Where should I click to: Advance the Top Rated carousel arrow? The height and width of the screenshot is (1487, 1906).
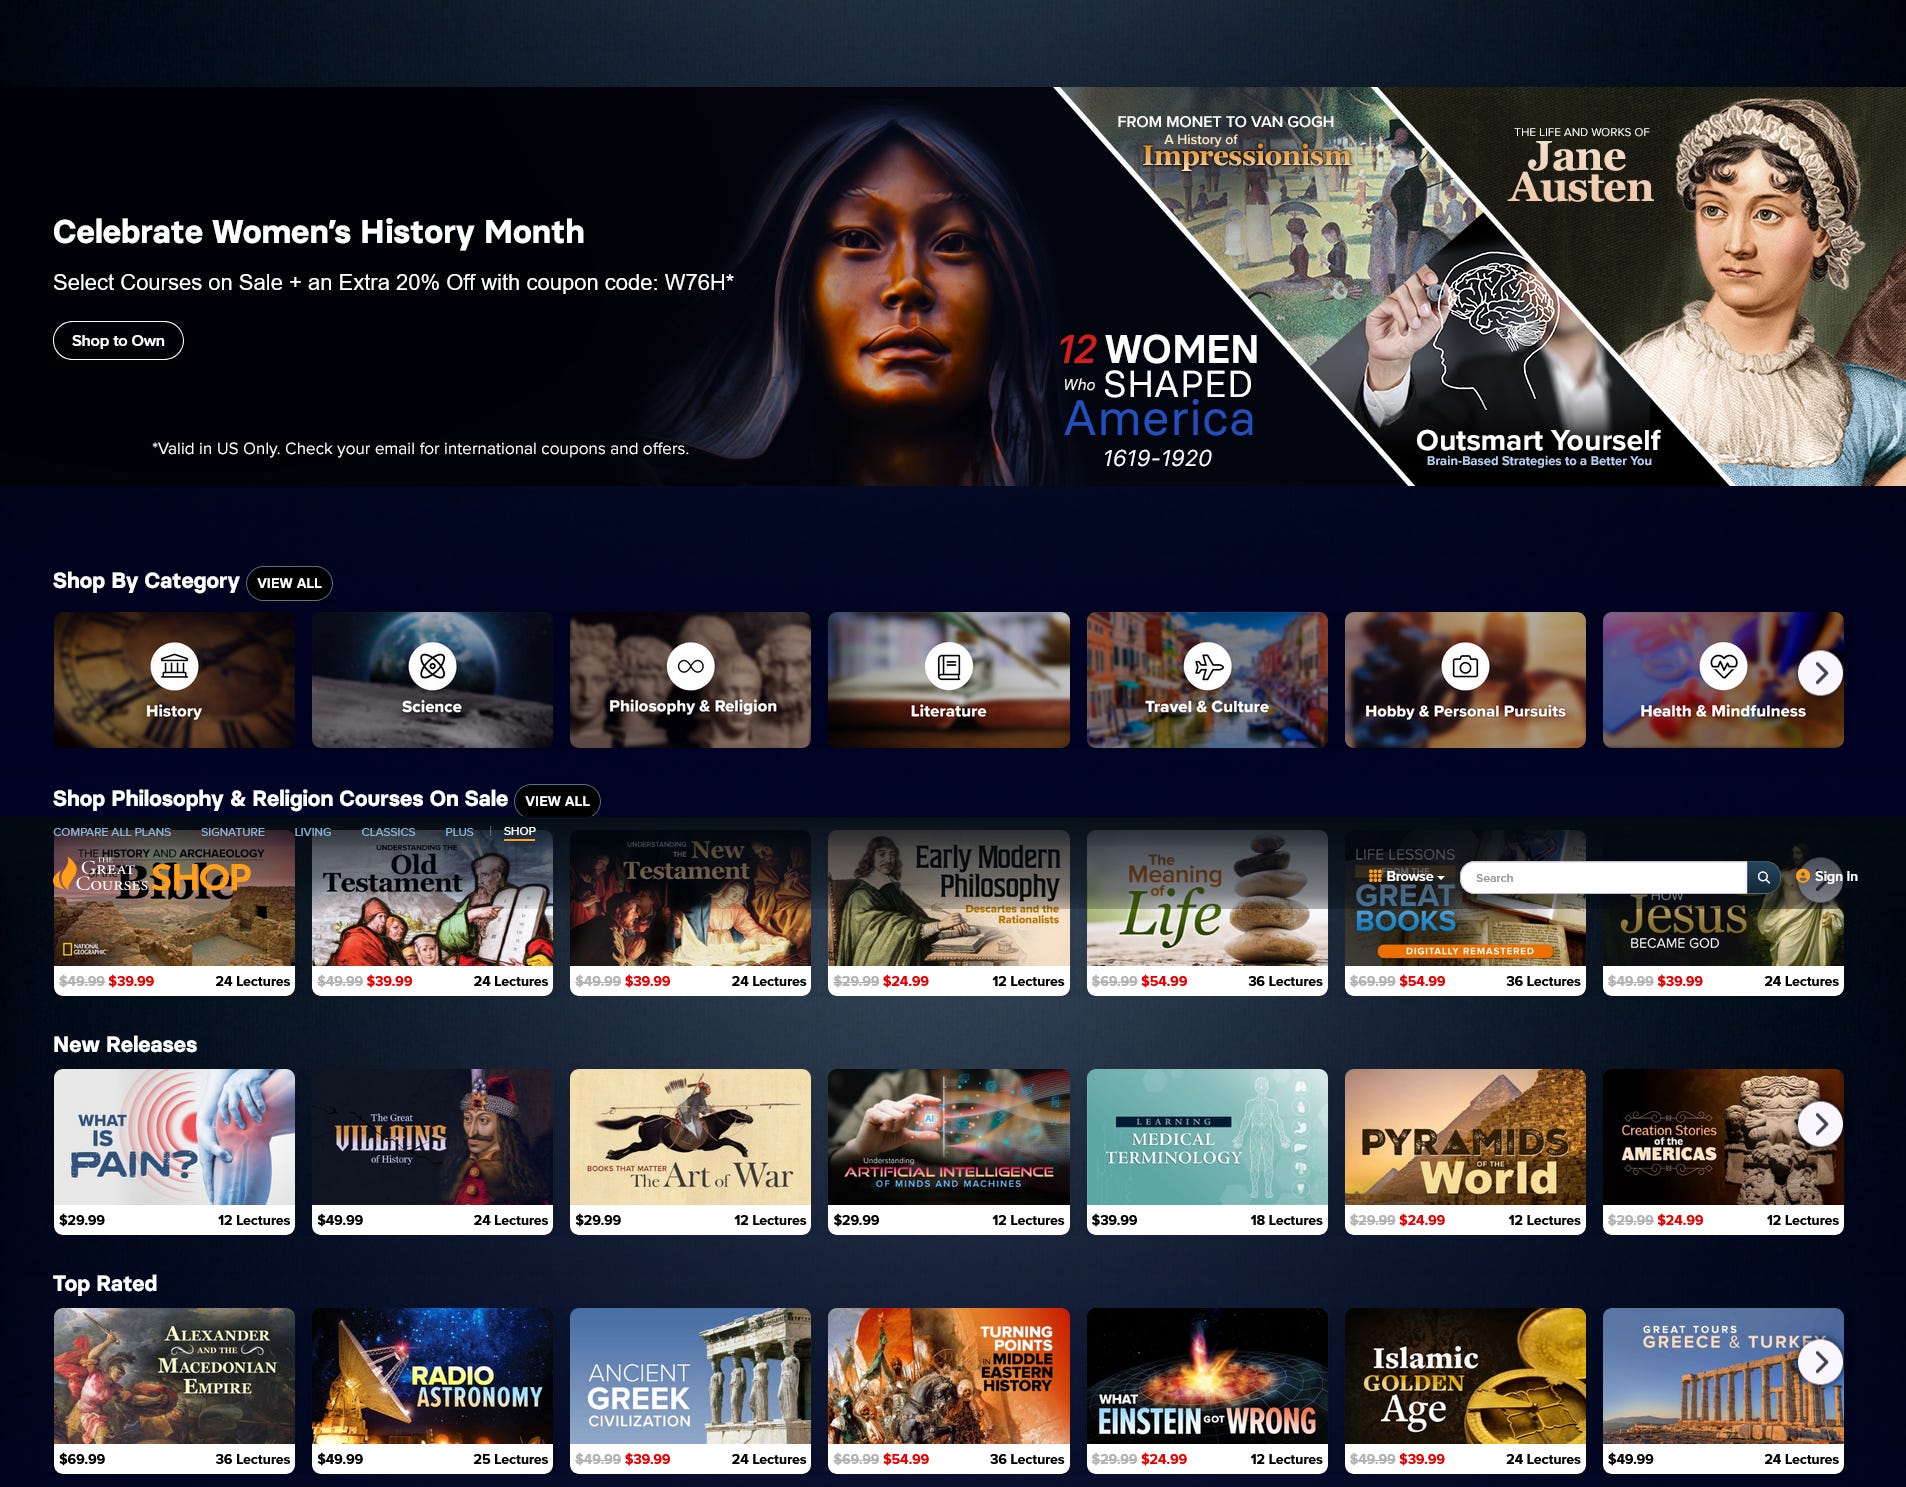pyautogui.click(x=1820, y=1362)
